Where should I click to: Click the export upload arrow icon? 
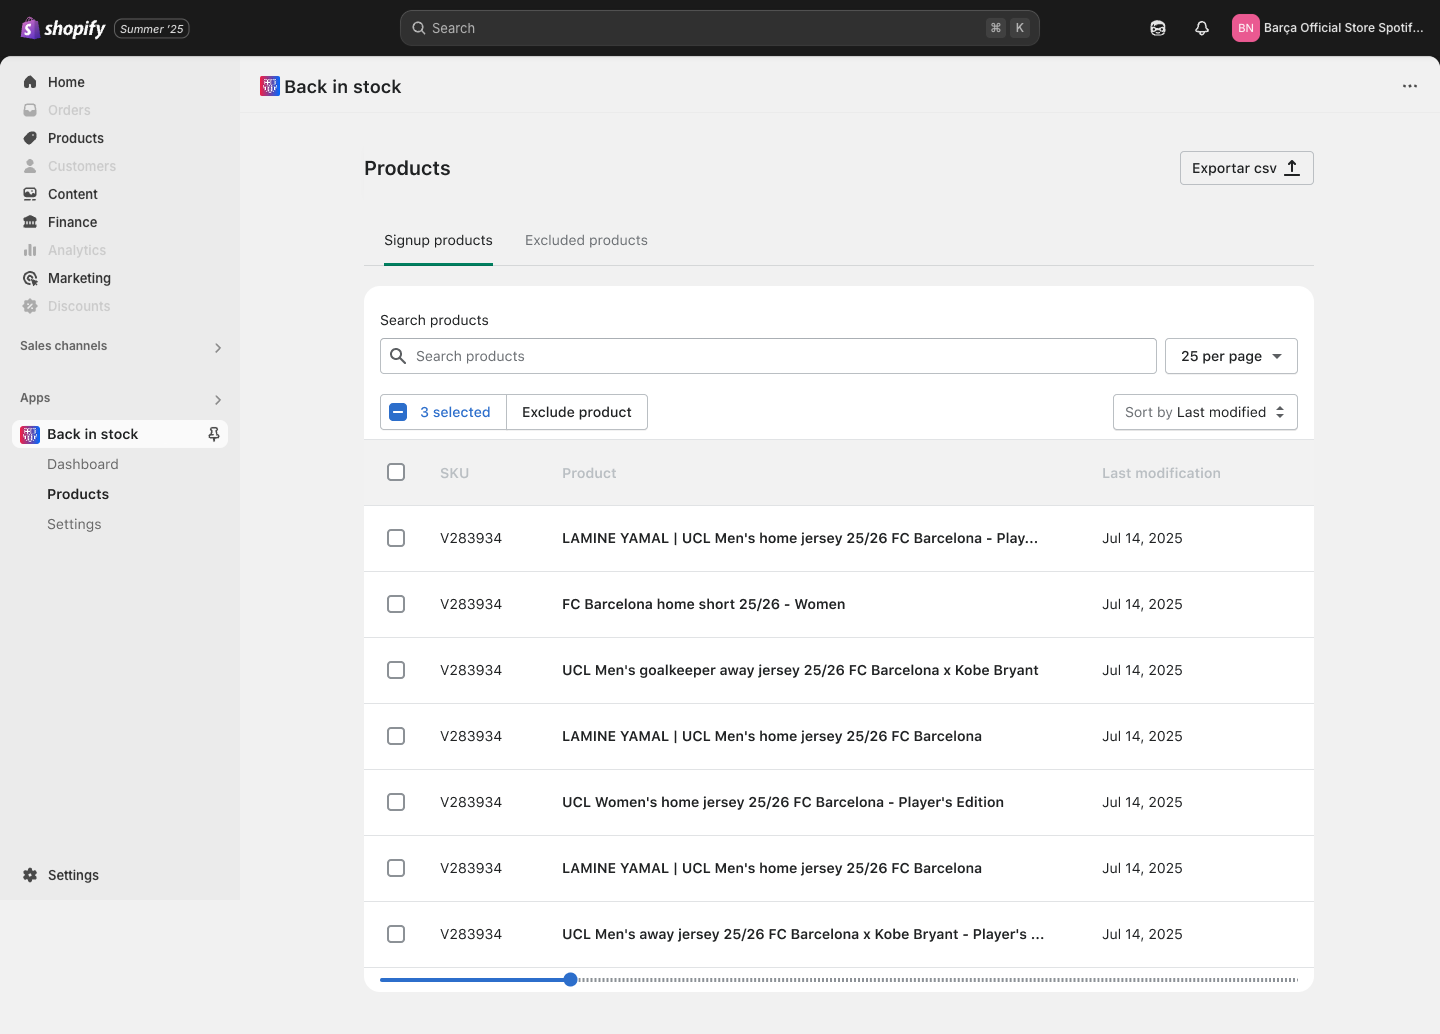(x=1292, y=168)
